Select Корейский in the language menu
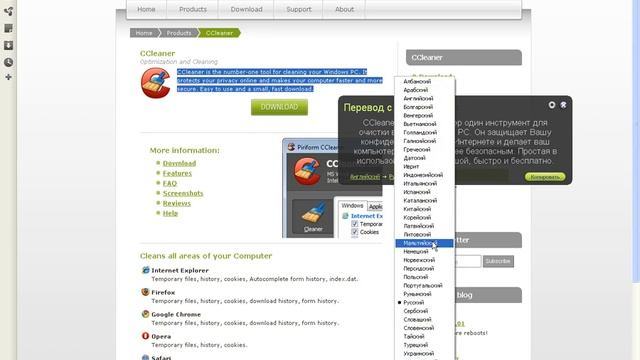640x360 pixels. [x=424, y=218]
